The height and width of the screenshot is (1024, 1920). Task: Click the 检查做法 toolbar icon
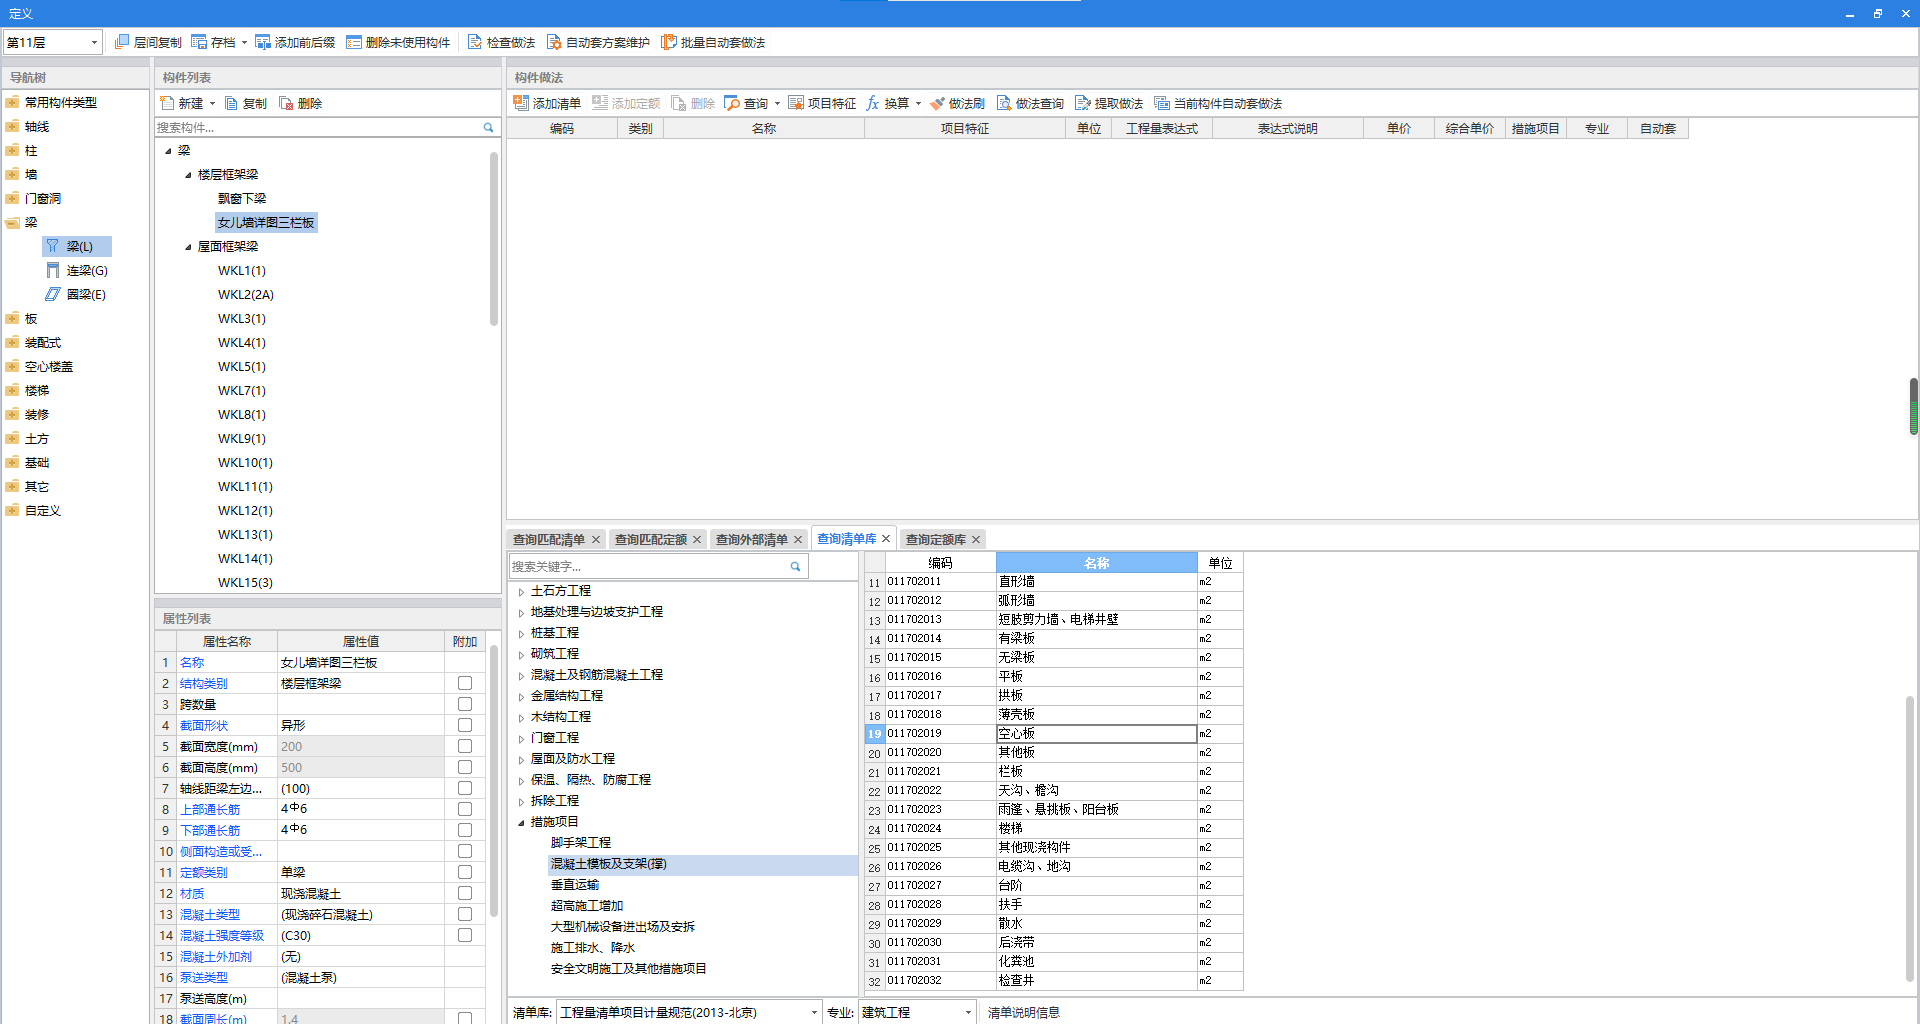[475, 42]
